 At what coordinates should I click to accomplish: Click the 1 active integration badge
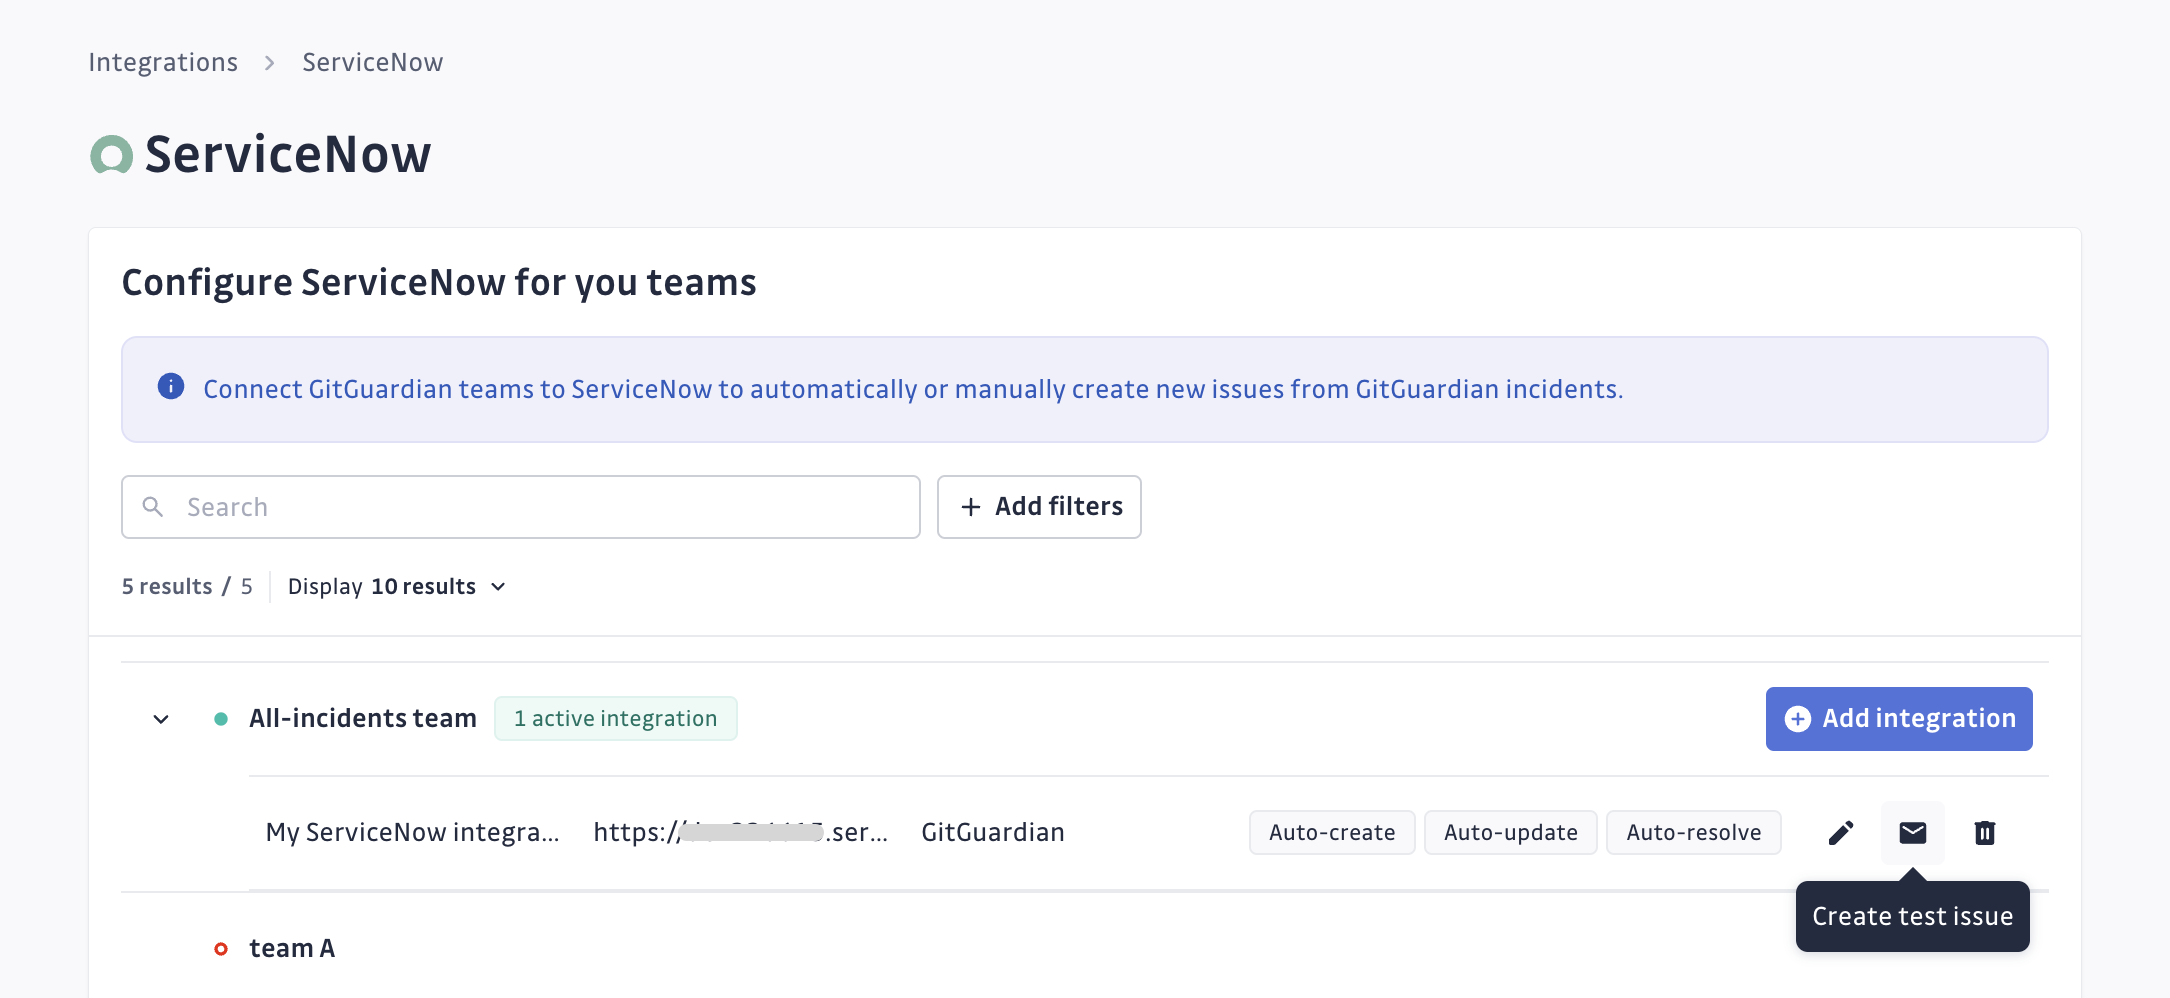tap(615, 718)
